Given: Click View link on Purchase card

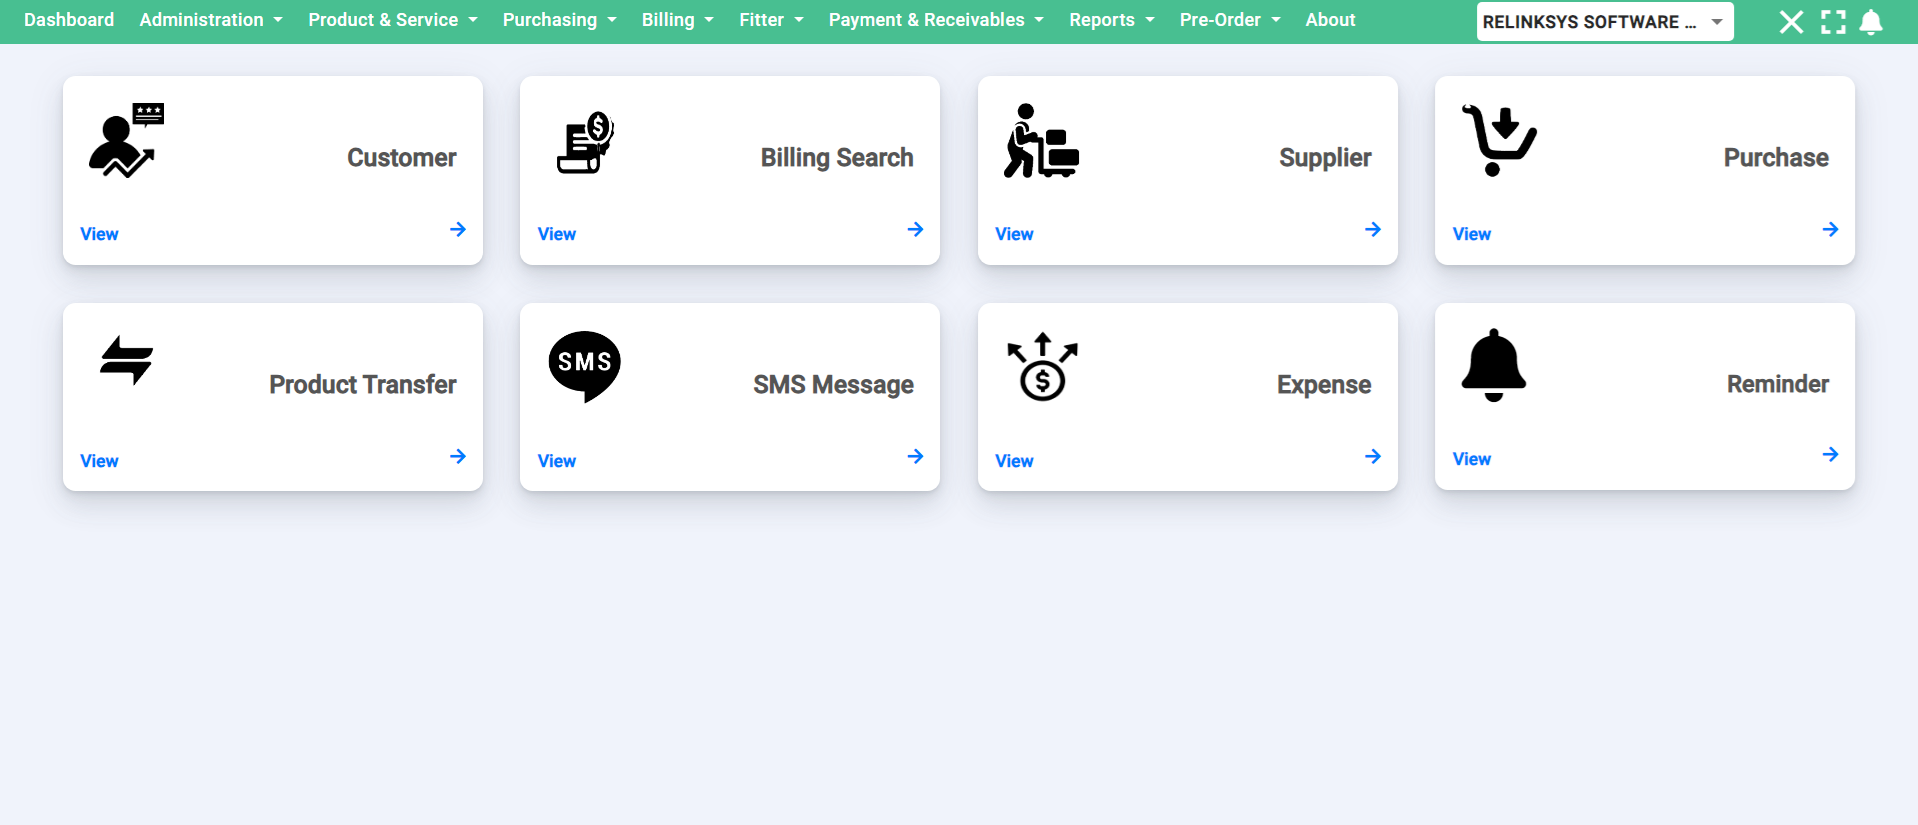Looking at the screenshot, I should 1472,234.
